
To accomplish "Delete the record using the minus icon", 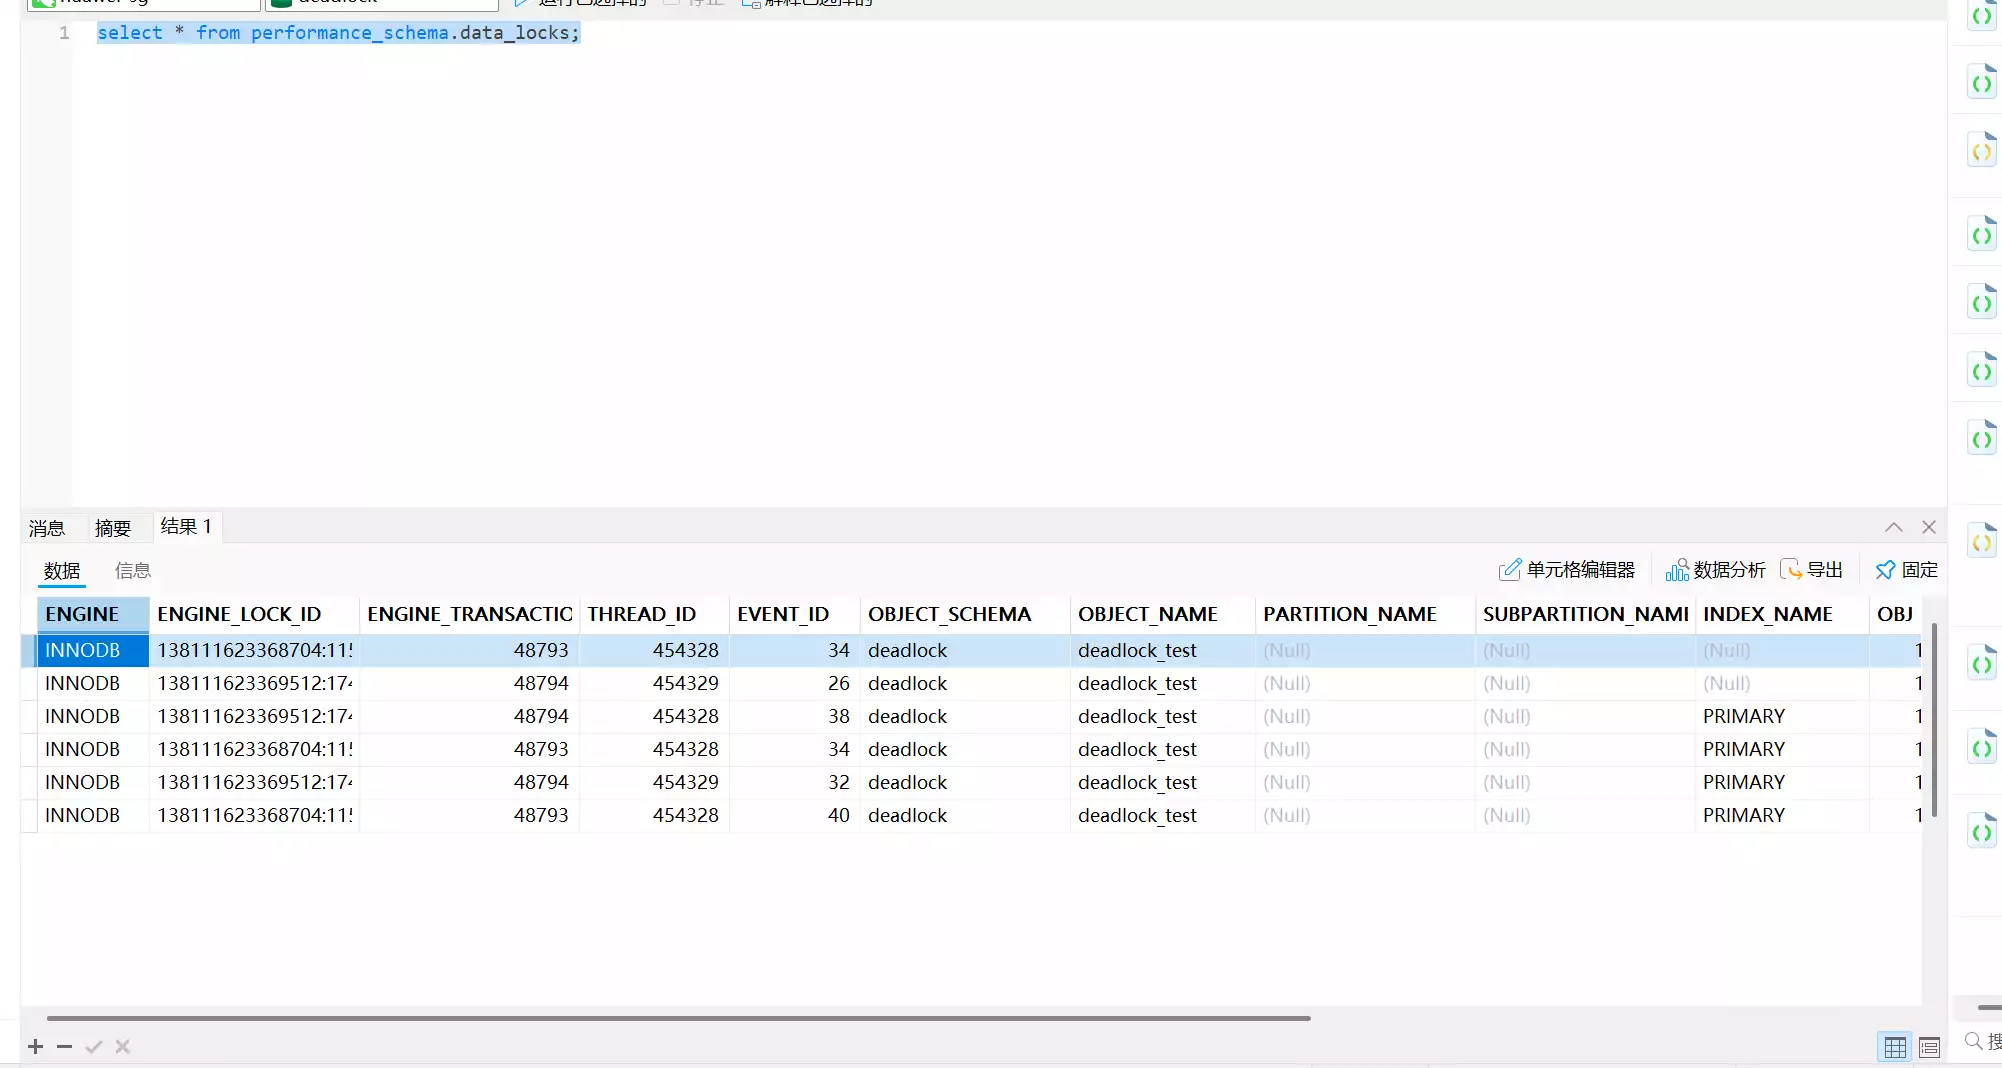I will (65, 1046).
